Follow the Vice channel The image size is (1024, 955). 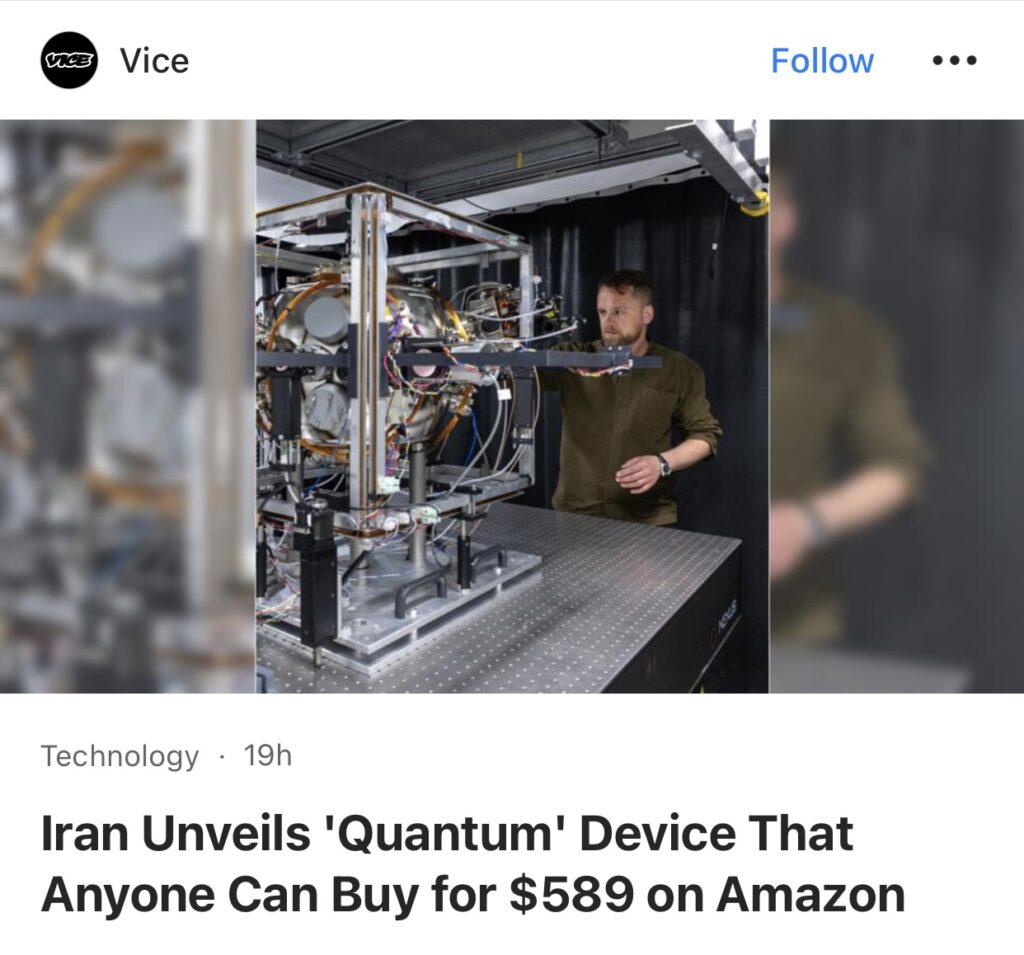click(822, 61)
